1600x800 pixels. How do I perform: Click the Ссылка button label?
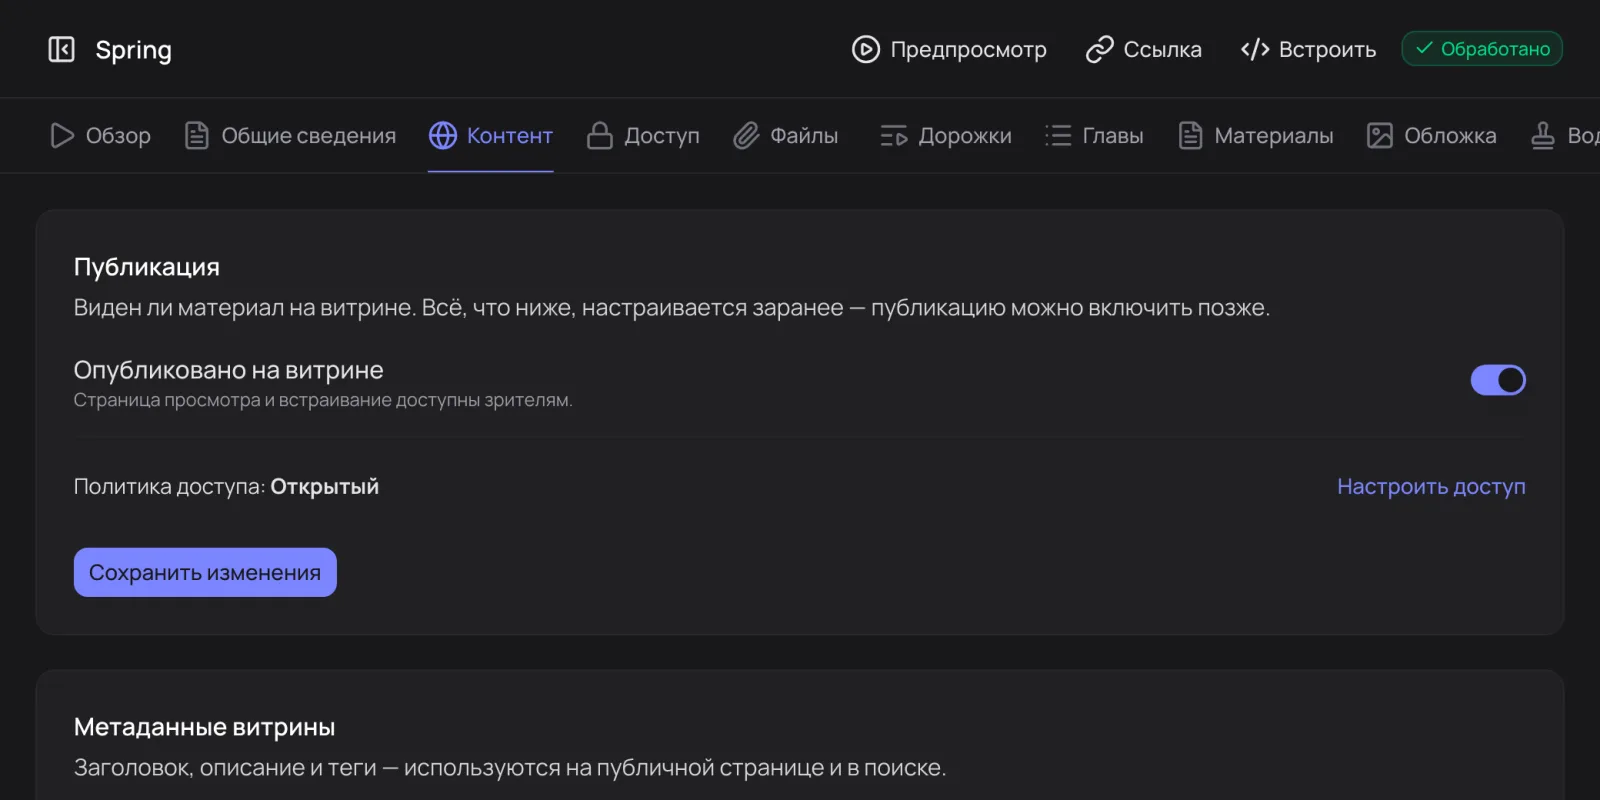[x=1163, y=49]
